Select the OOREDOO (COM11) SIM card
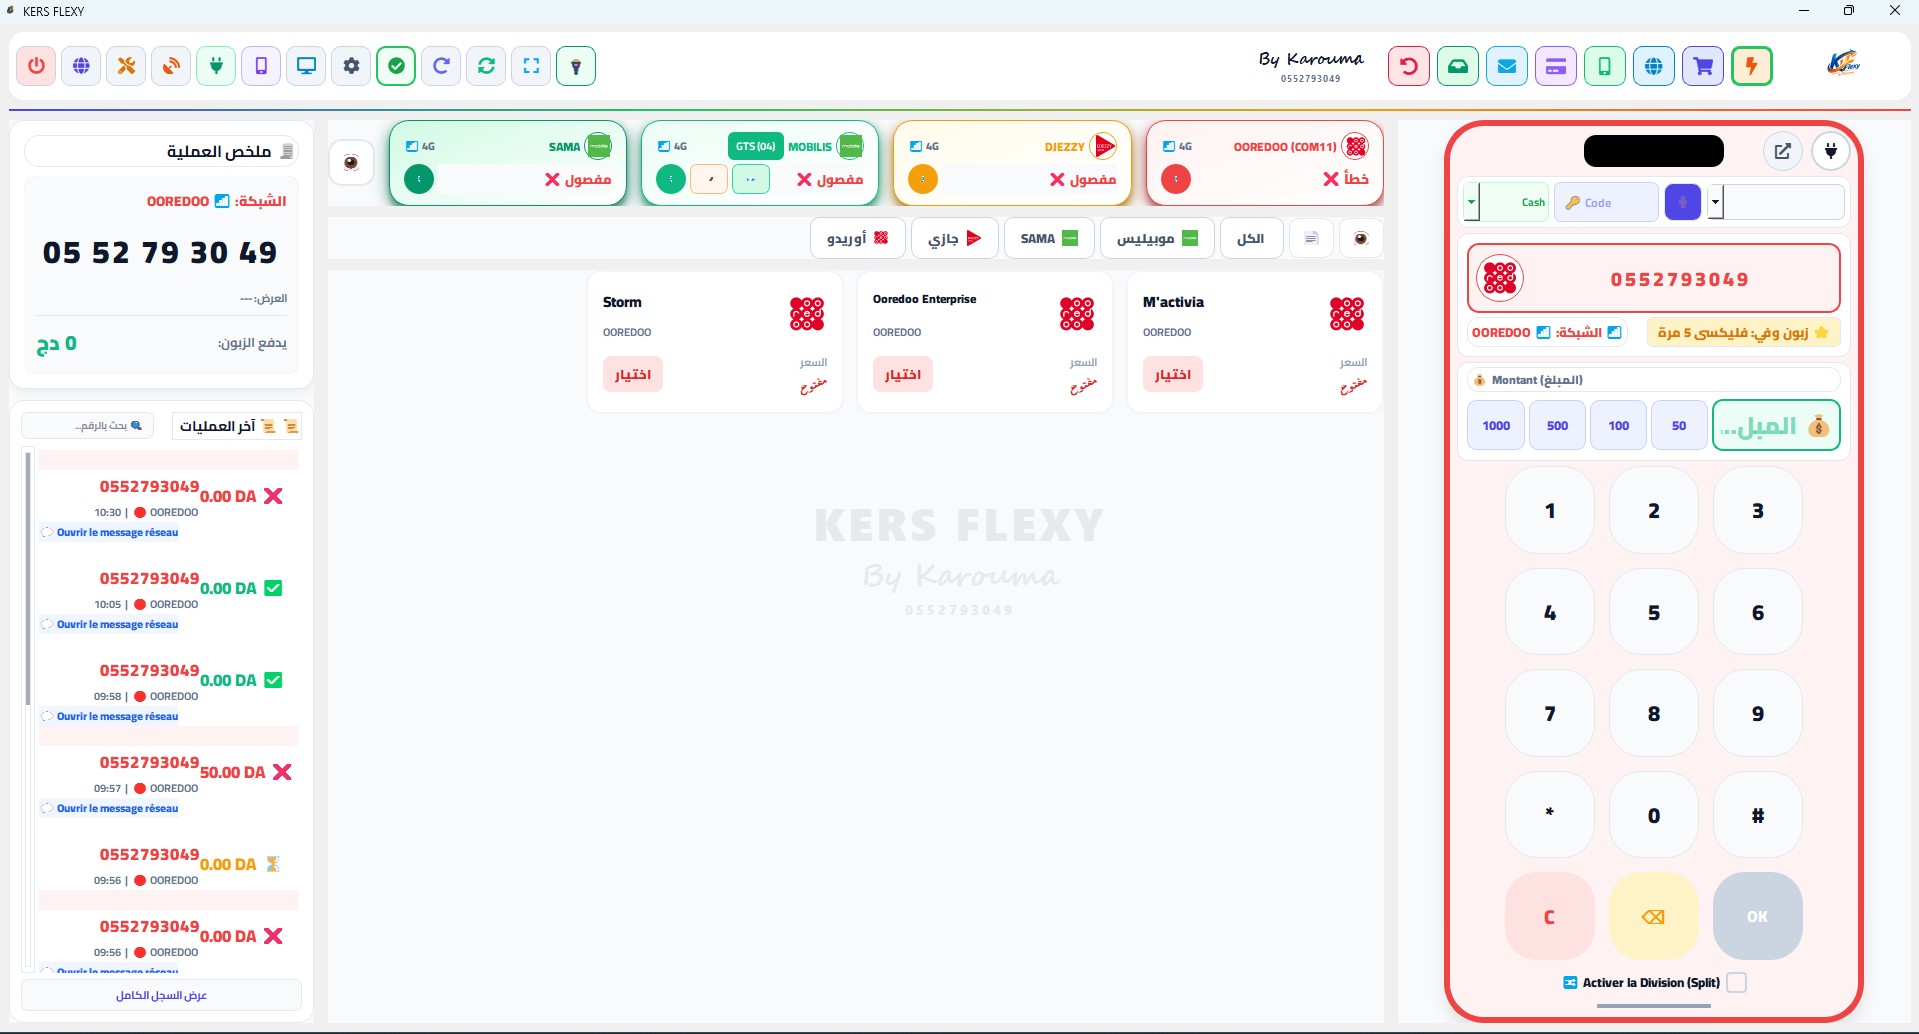1919x1034 pixels. pyautogui.click(x=1265, y=163)
